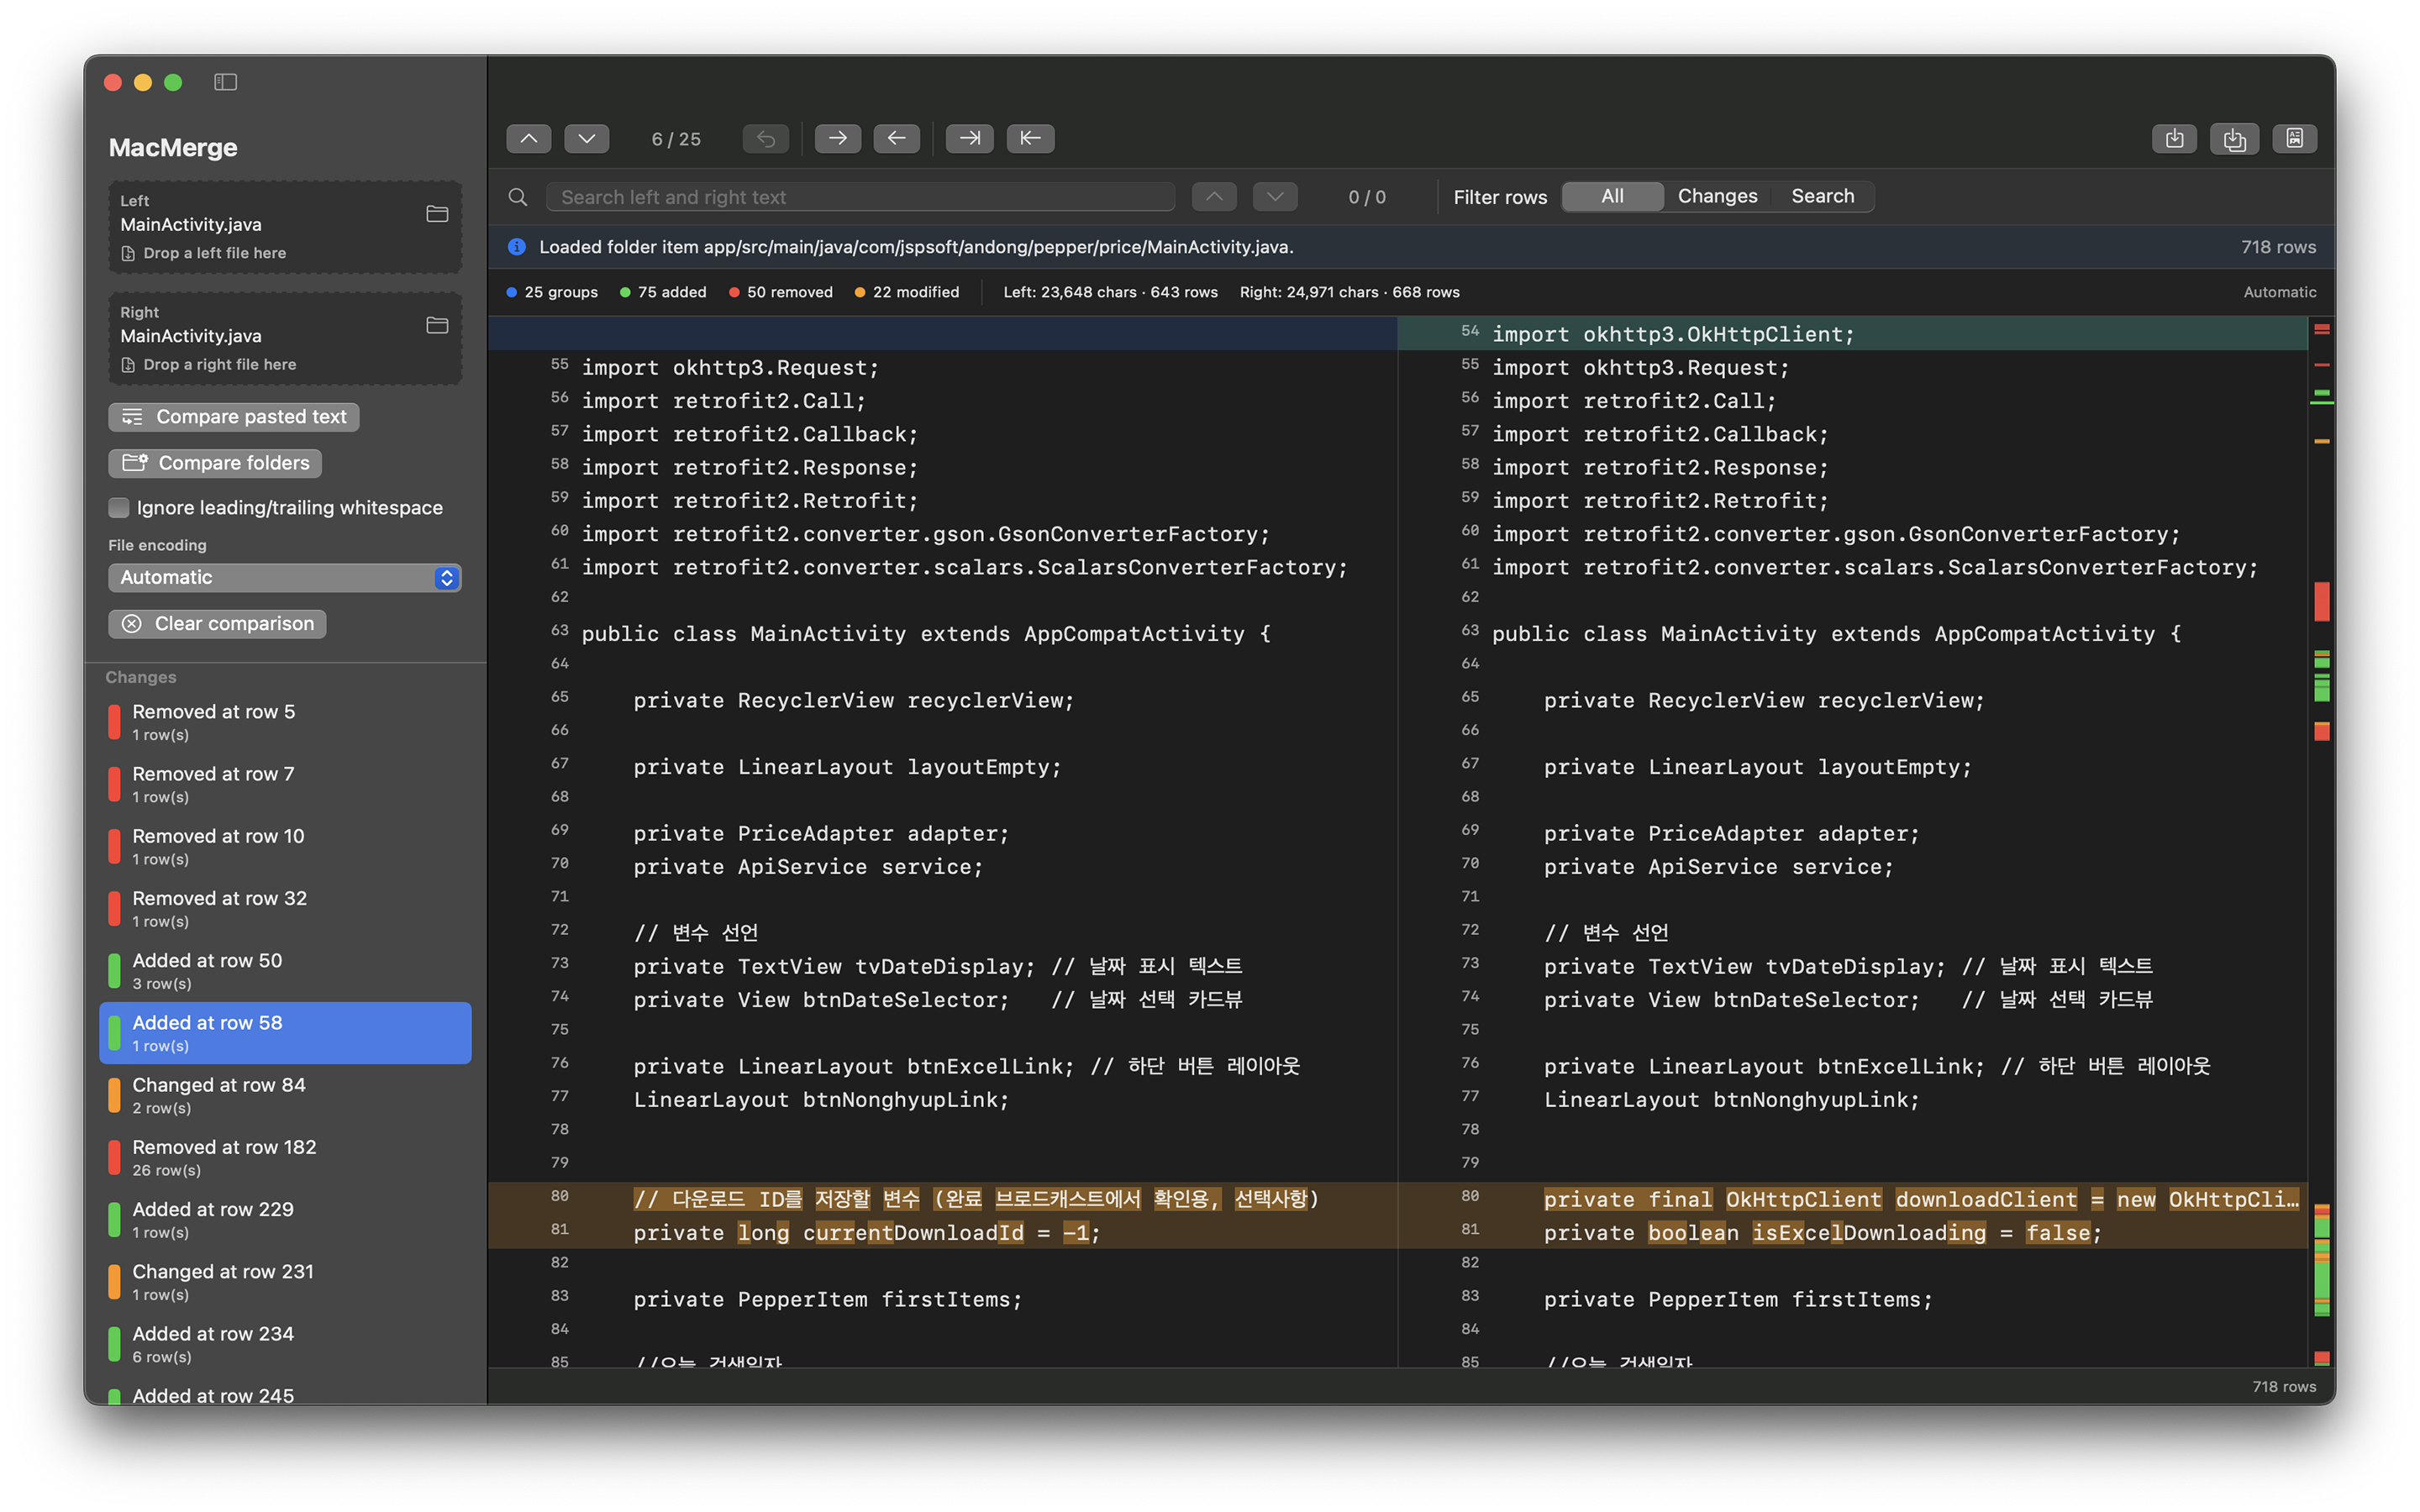Copy all changes to right side
The height and width of the screenshot is (1512, 2420).
(970, 138)
